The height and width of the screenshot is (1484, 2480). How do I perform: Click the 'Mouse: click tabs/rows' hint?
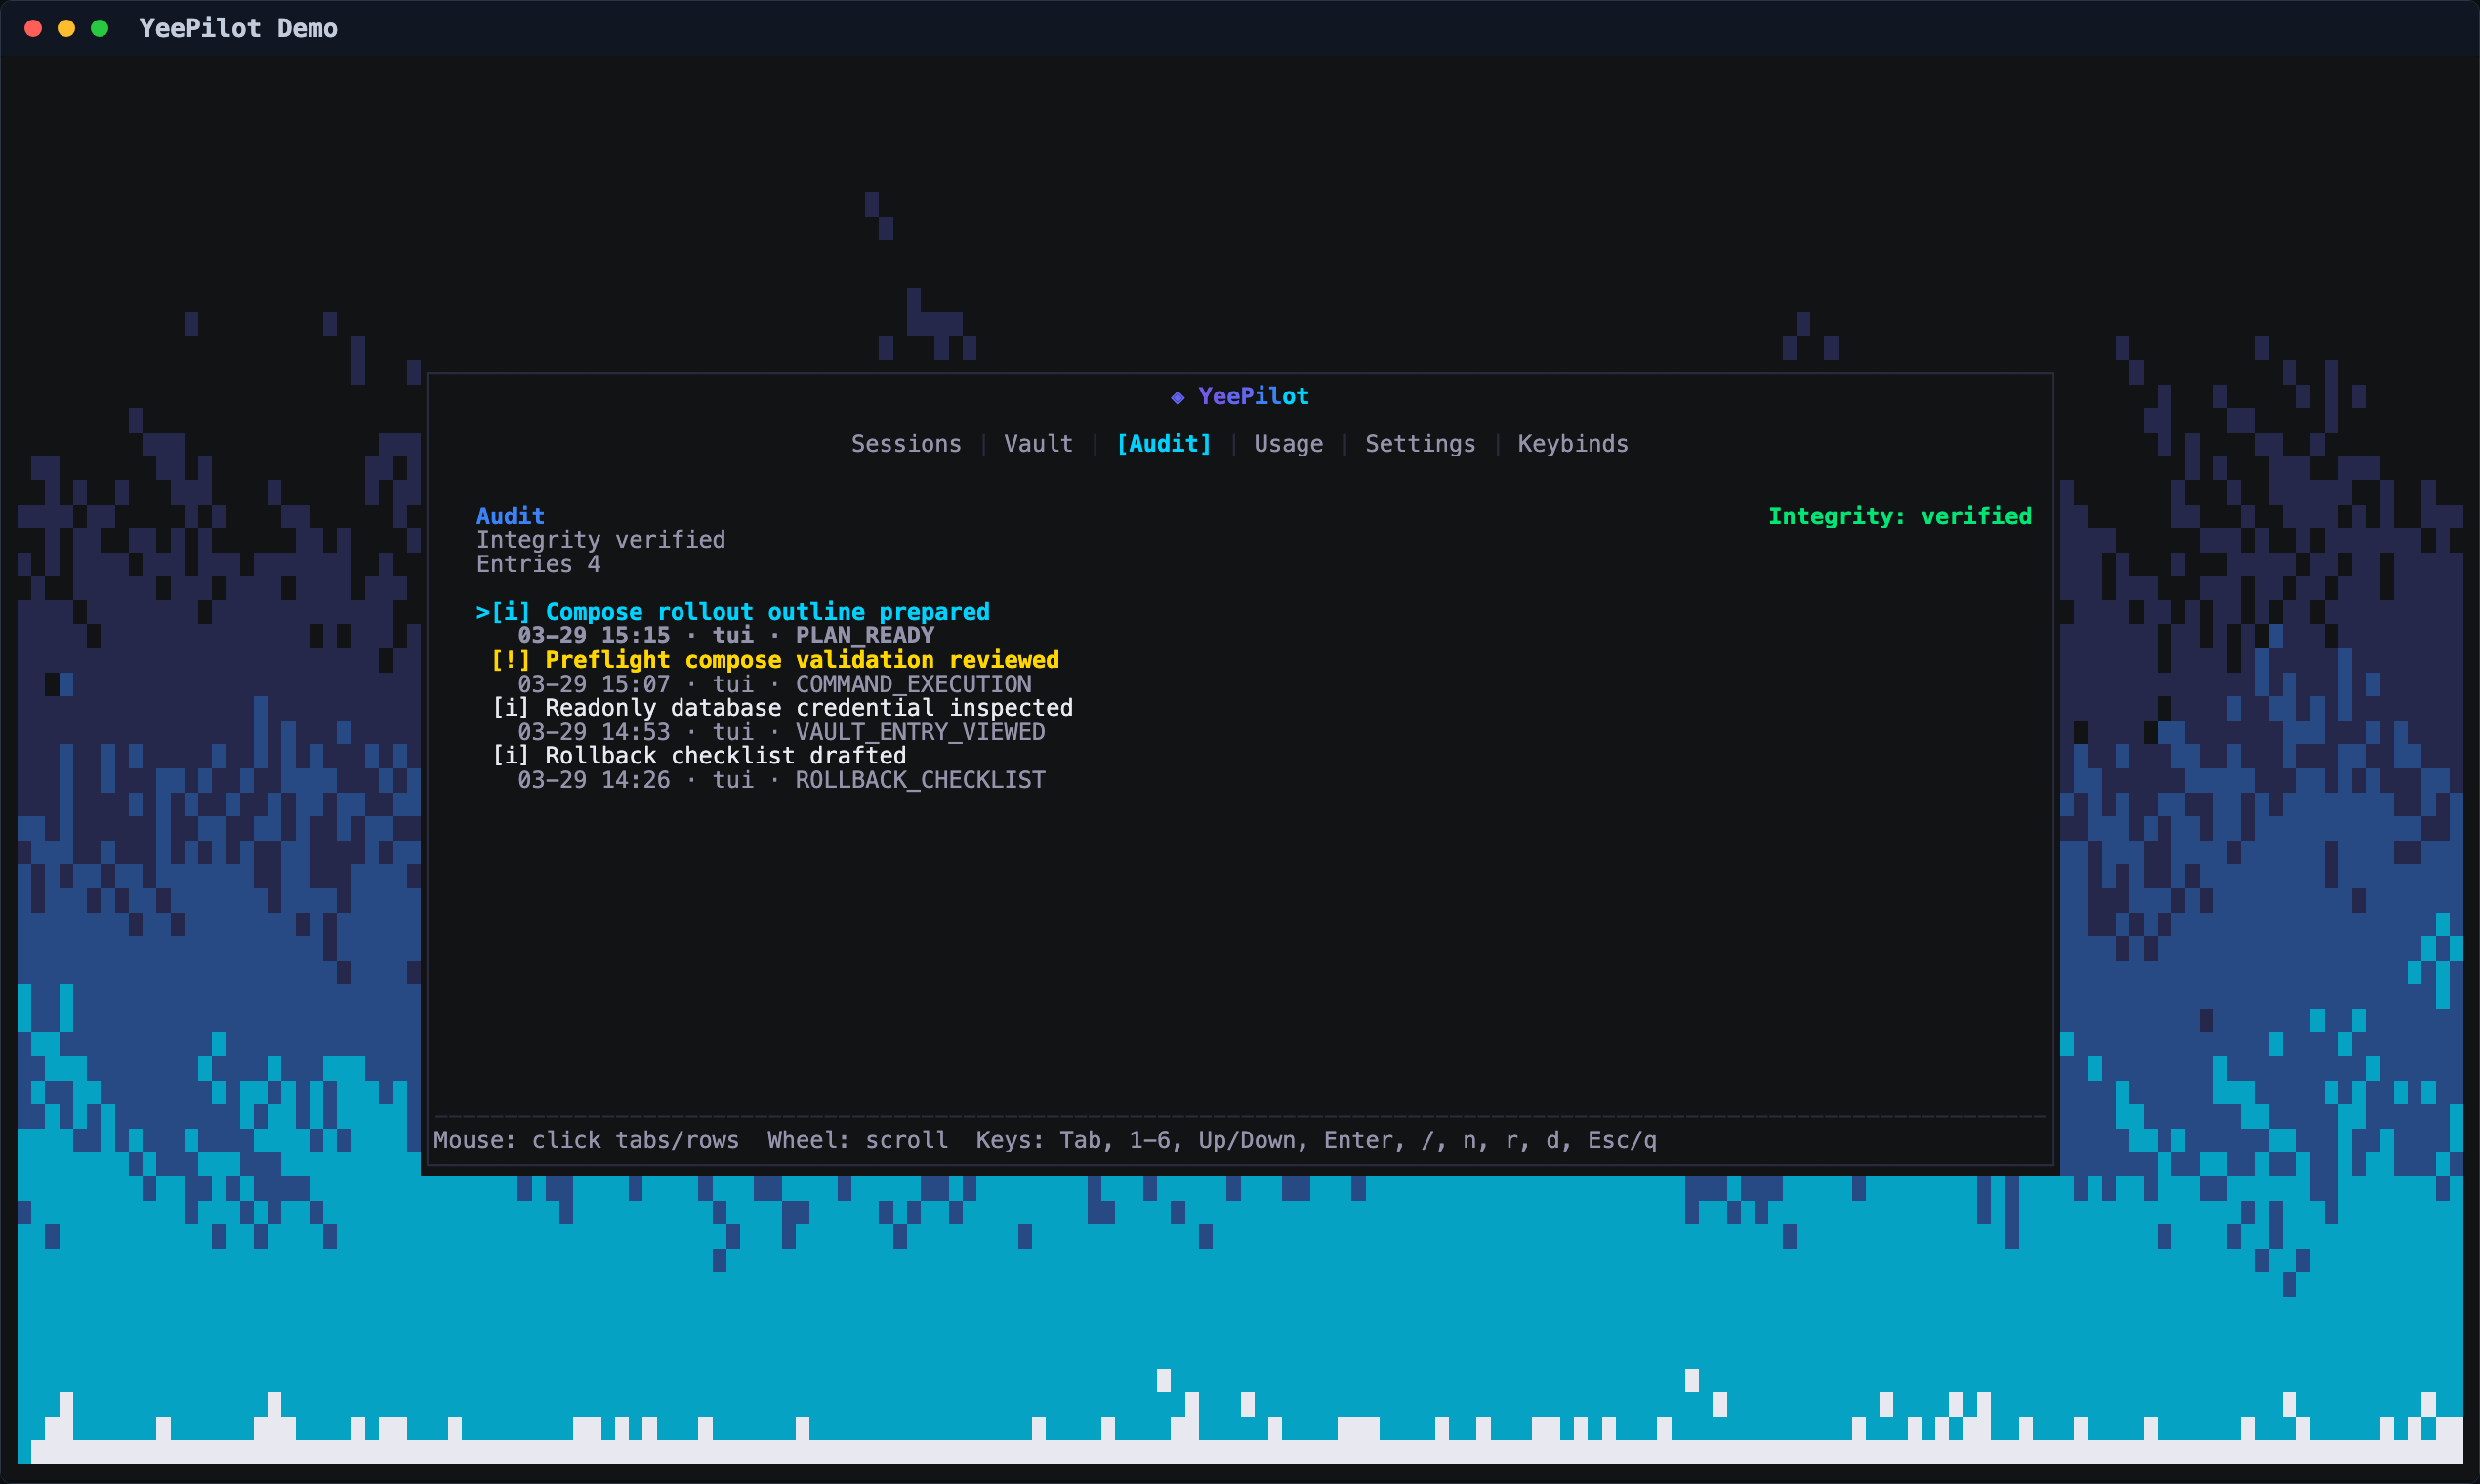tap(586, 1140)
